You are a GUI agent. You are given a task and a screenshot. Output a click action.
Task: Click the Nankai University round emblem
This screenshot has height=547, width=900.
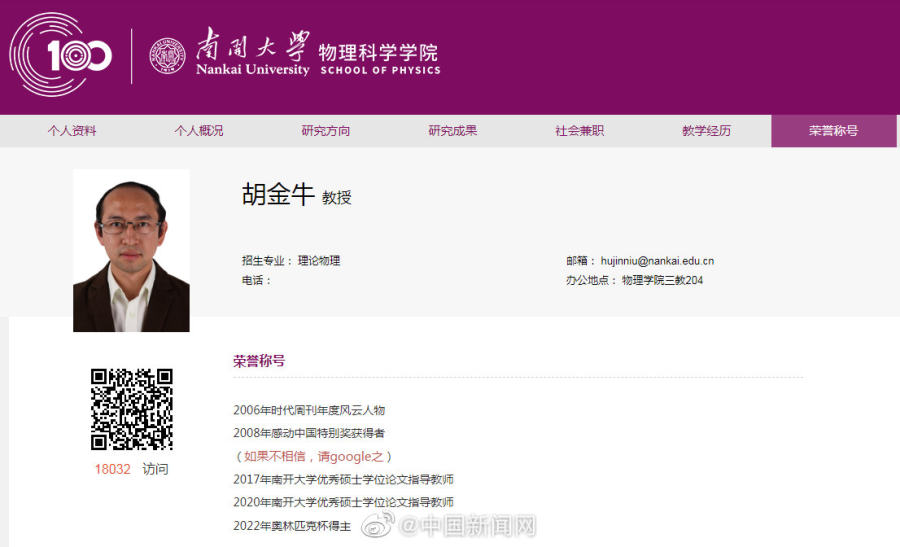[167, 56]
